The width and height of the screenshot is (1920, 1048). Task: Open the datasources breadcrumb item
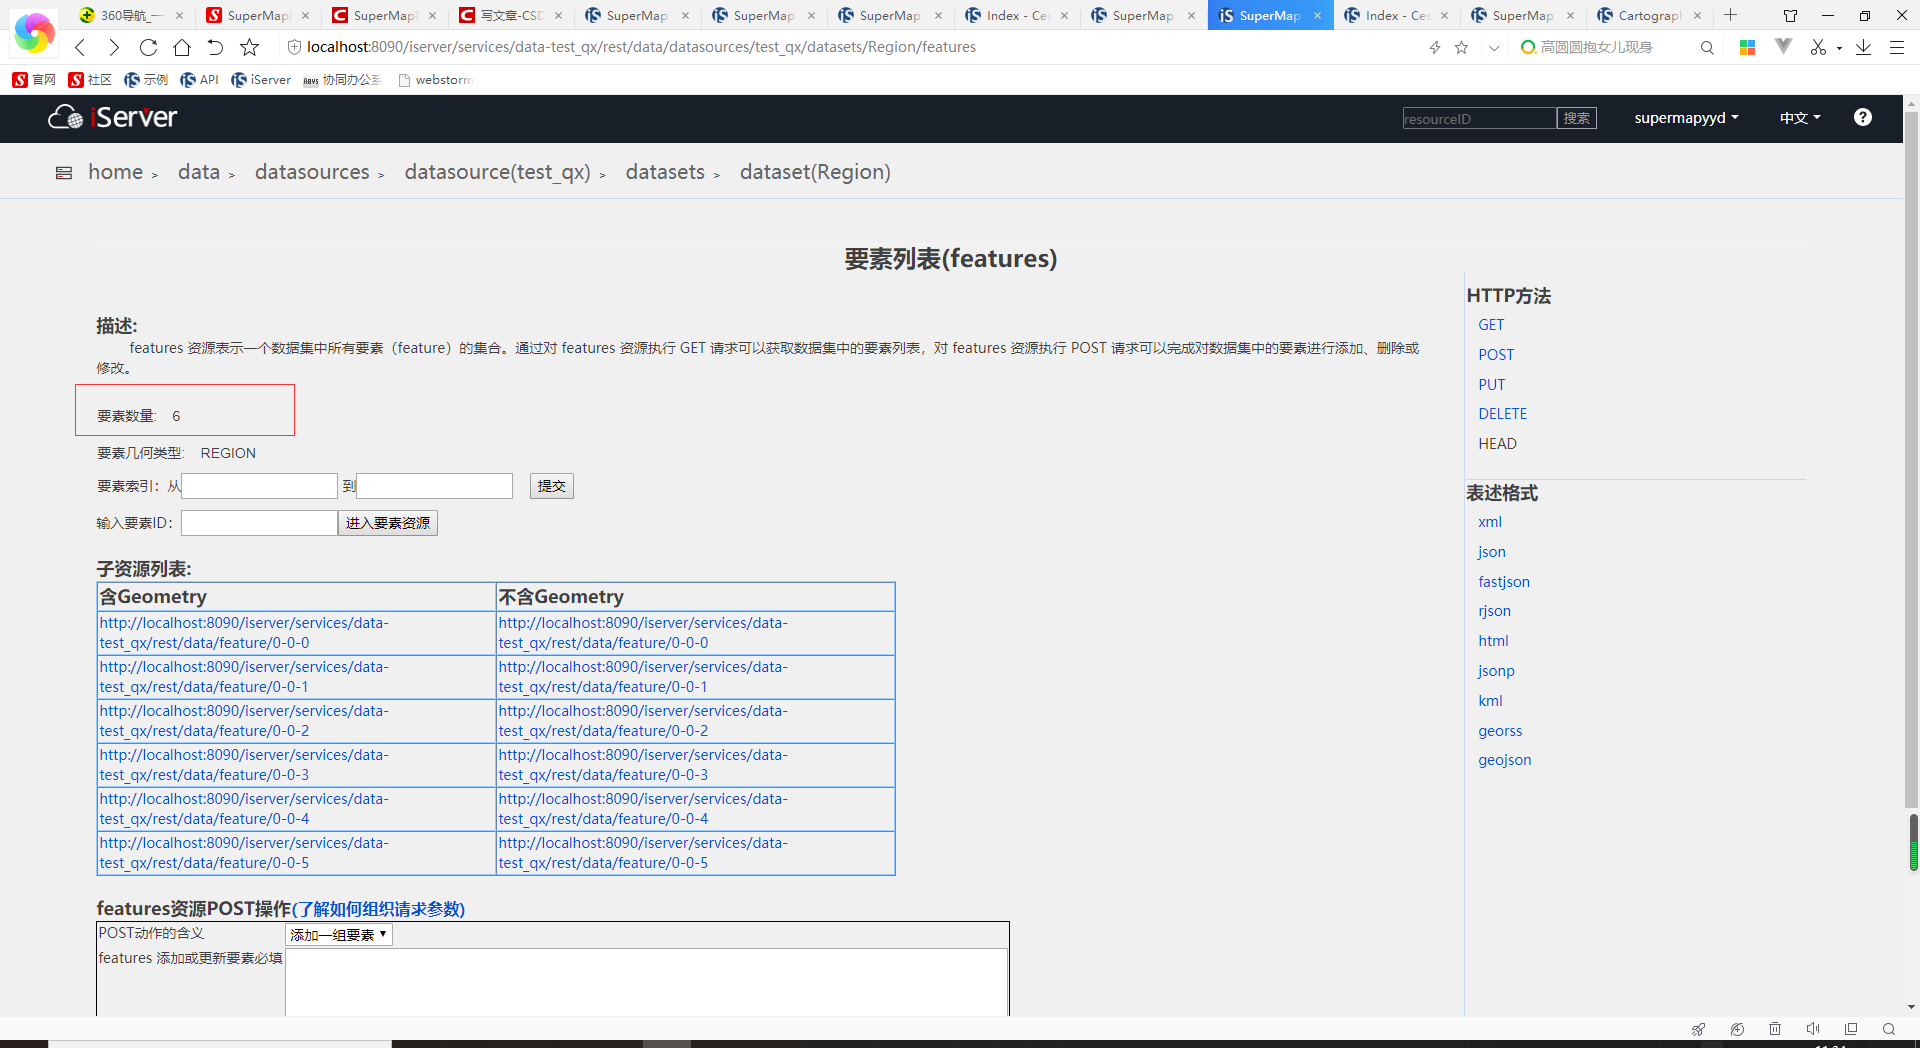click(x=311, y=172)
